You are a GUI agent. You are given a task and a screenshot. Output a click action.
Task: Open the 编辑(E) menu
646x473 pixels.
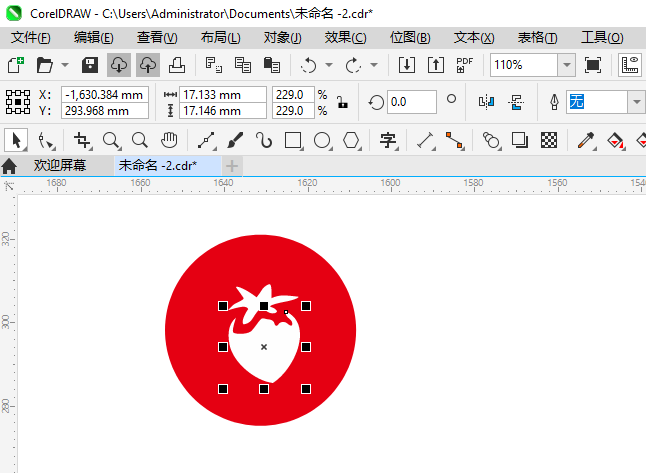(94, 37)
